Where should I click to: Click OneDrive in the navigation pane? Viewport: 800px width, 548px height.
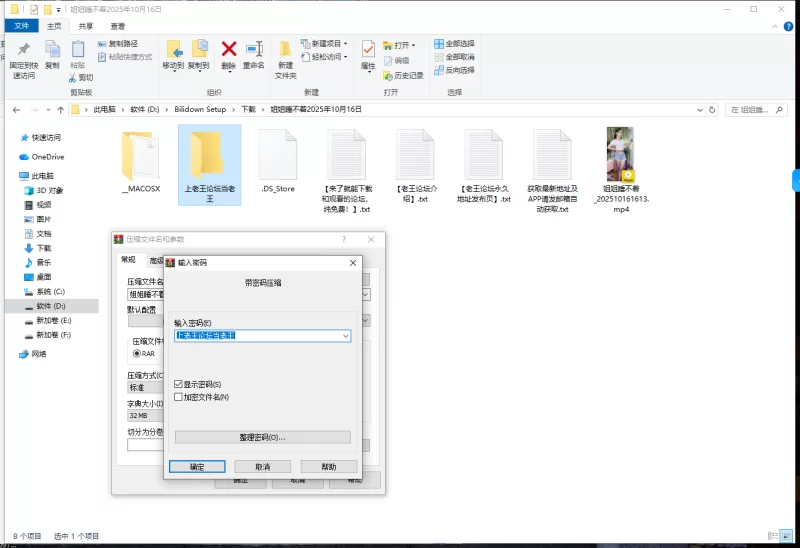[x=47, y=157]
